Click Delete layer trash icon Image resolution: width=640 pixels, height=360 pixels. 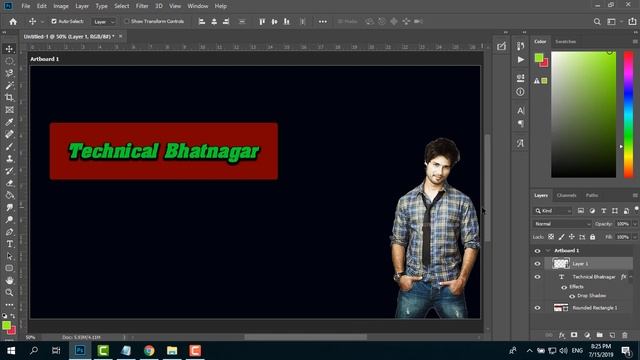(x=624, y=335)
